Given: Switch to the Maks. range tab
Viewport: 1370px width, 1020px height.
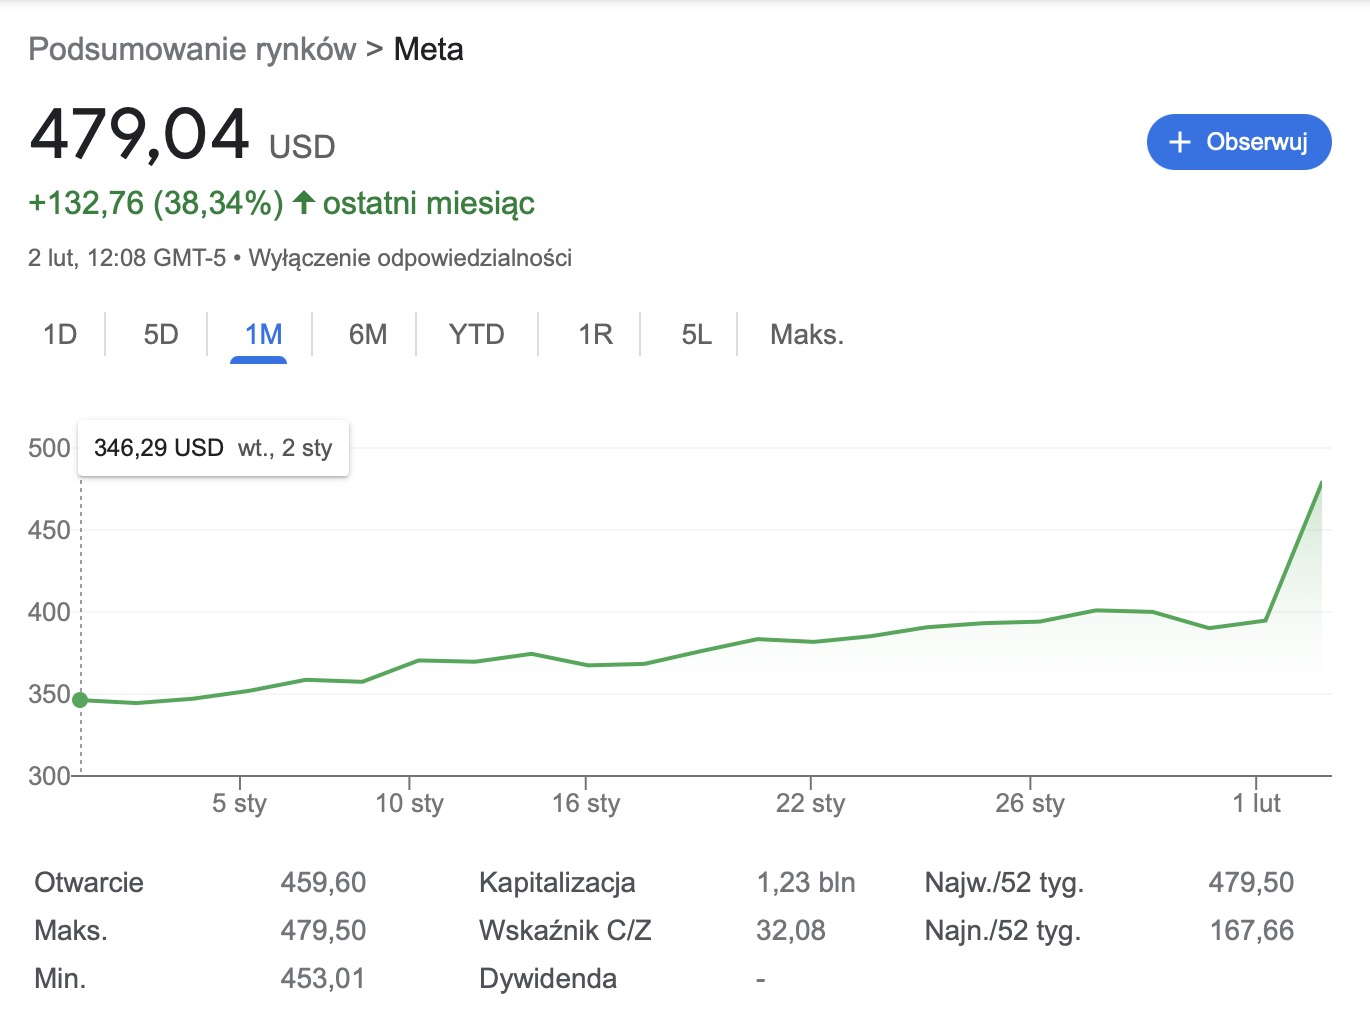Looking at the screenshot, I should point(806,334).
